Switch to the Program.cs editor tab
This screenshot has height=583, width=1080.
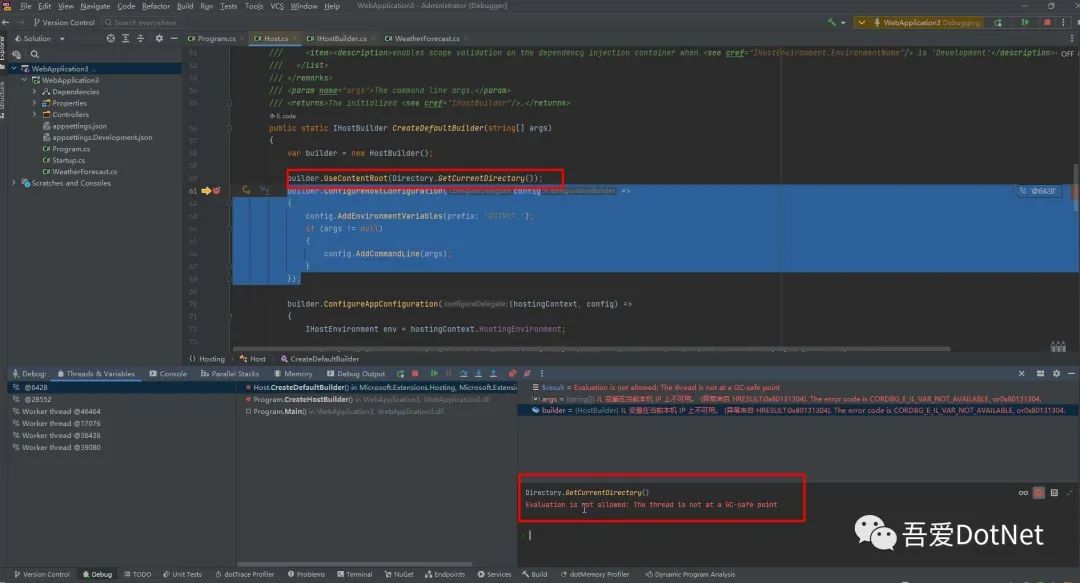point(211,39)
